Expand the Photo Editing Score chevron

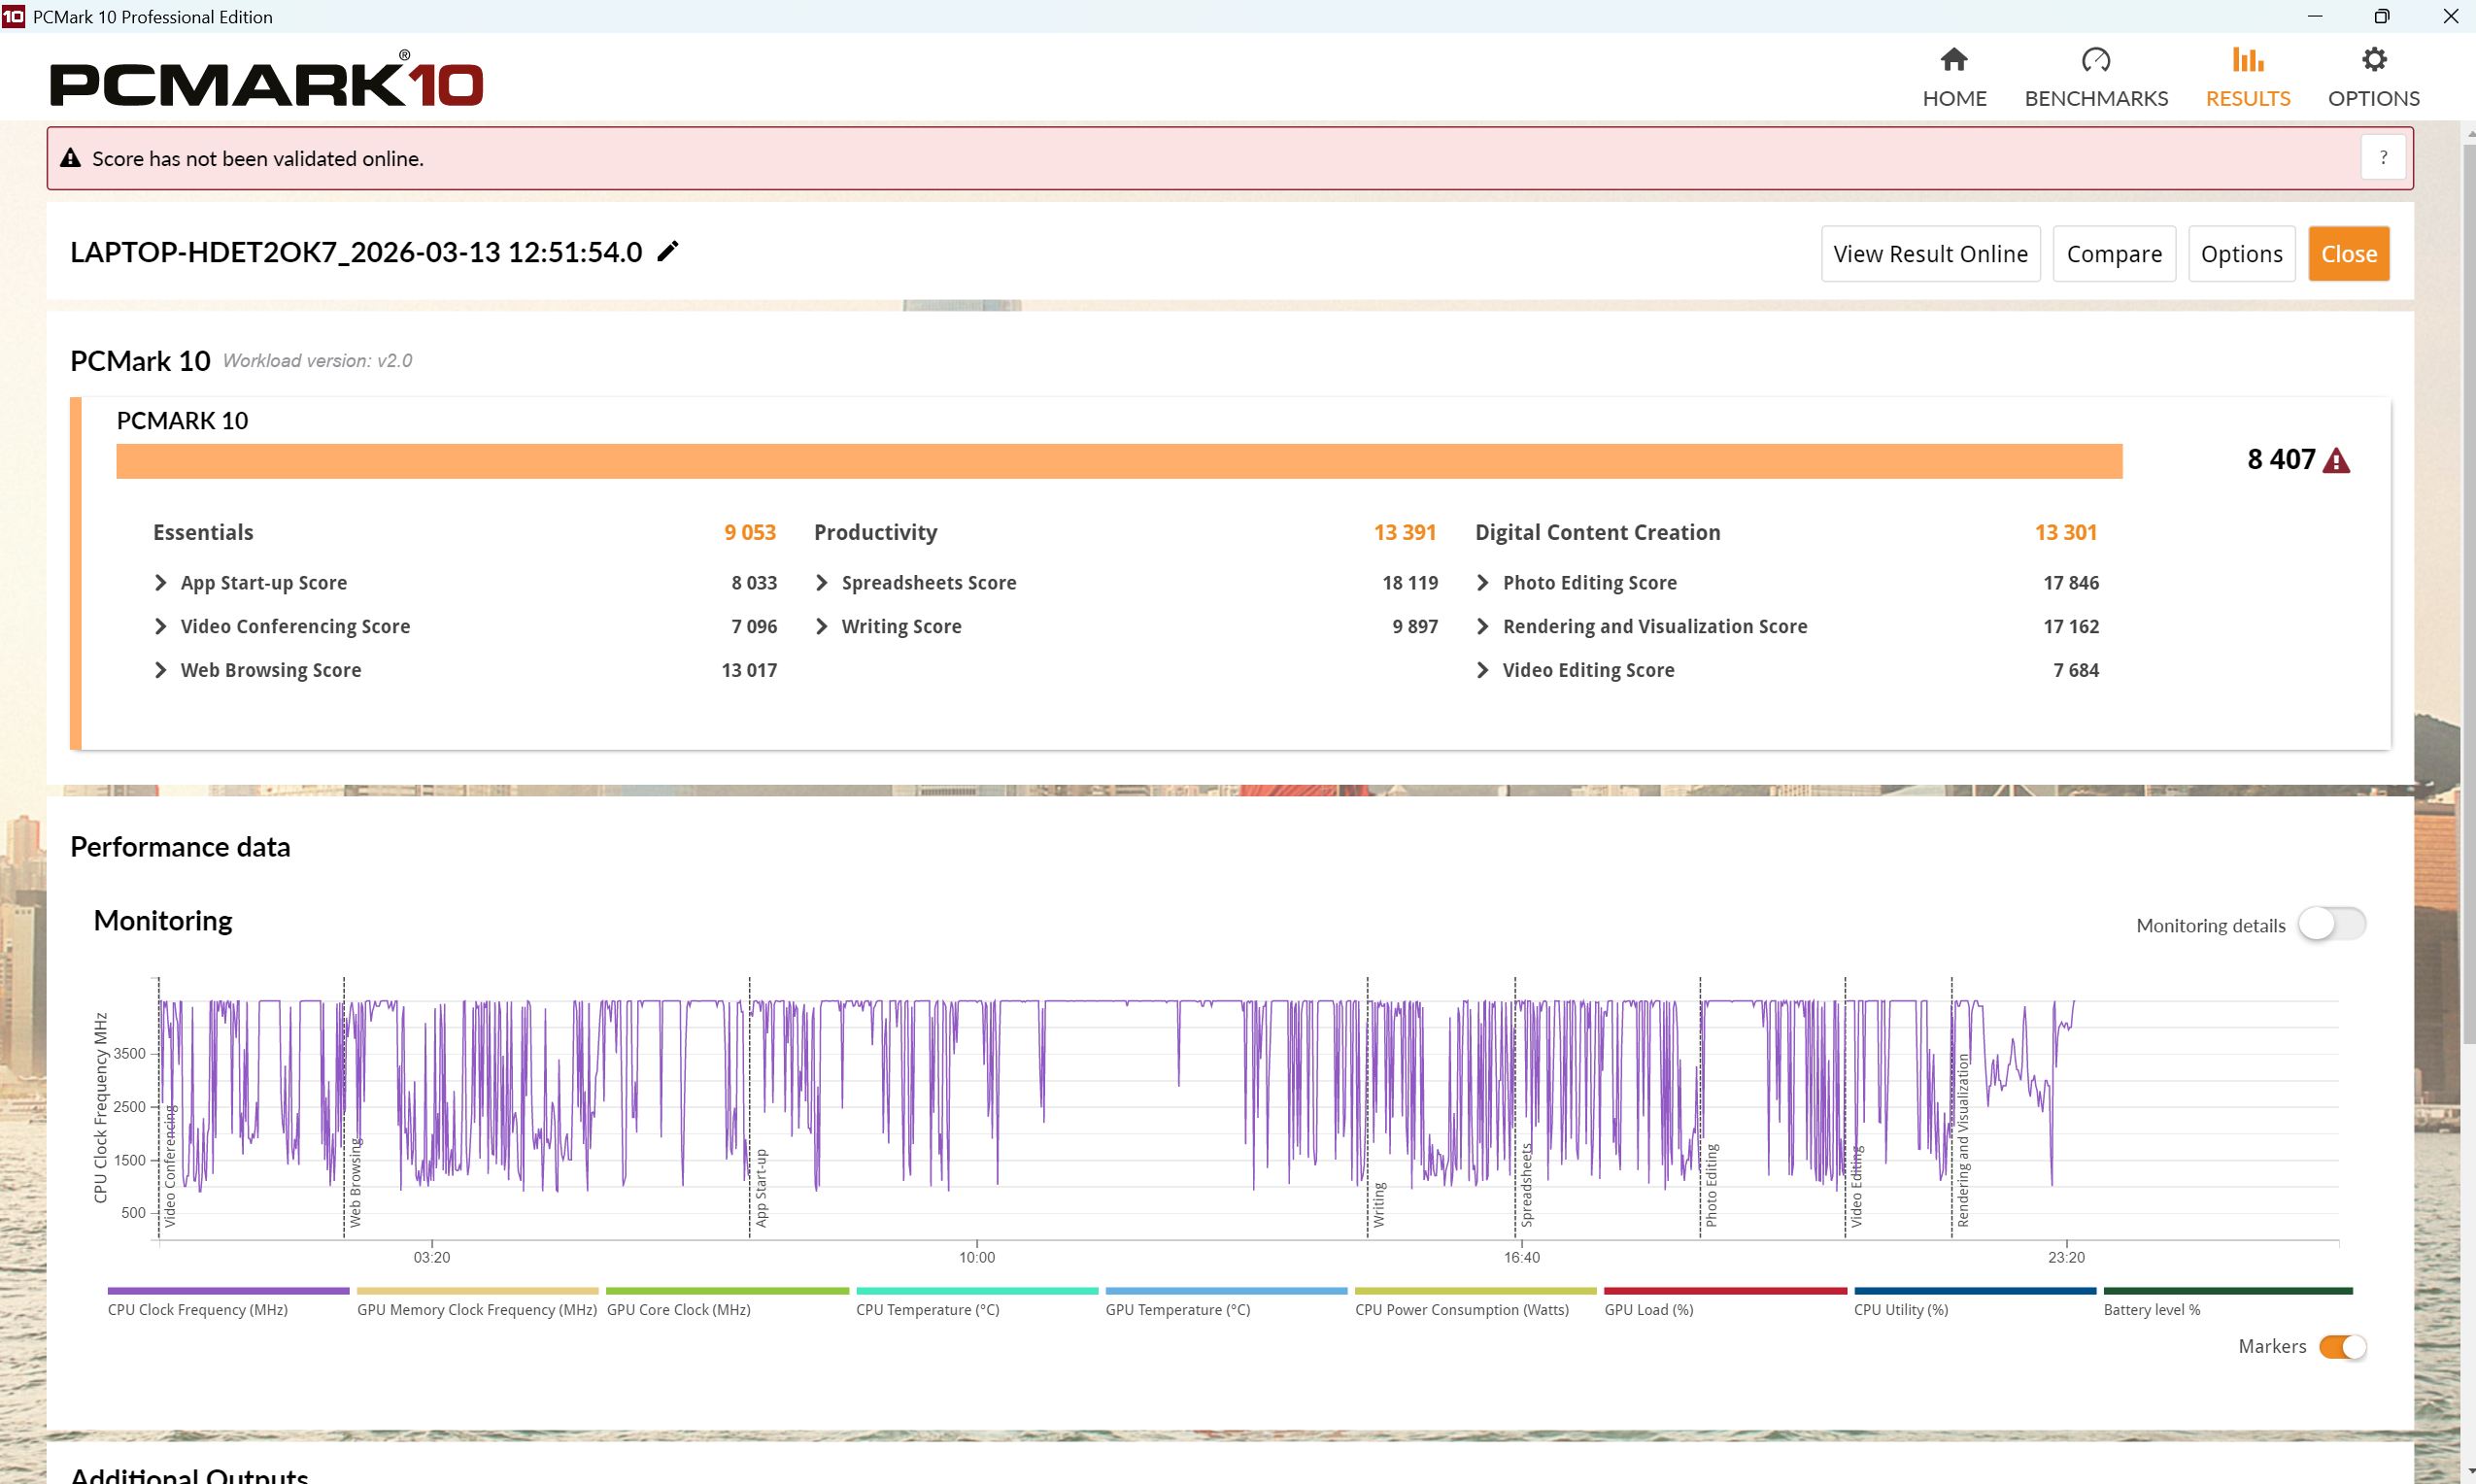(1483, 583)
